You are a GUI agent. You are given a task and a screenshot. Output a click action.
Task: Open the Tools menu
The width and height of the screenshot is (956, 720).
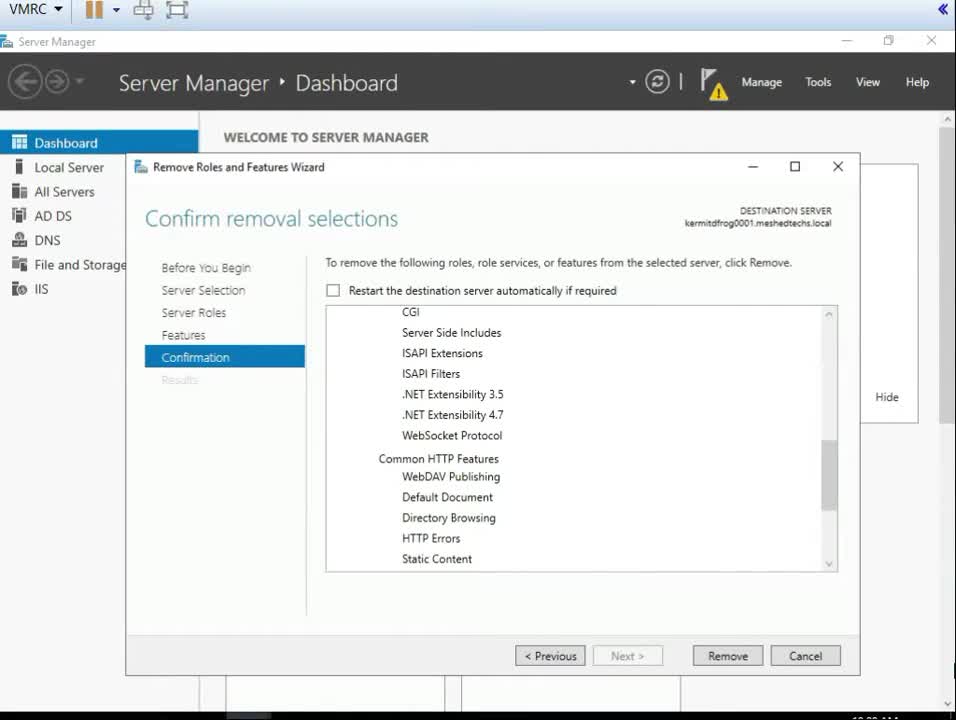818,82
